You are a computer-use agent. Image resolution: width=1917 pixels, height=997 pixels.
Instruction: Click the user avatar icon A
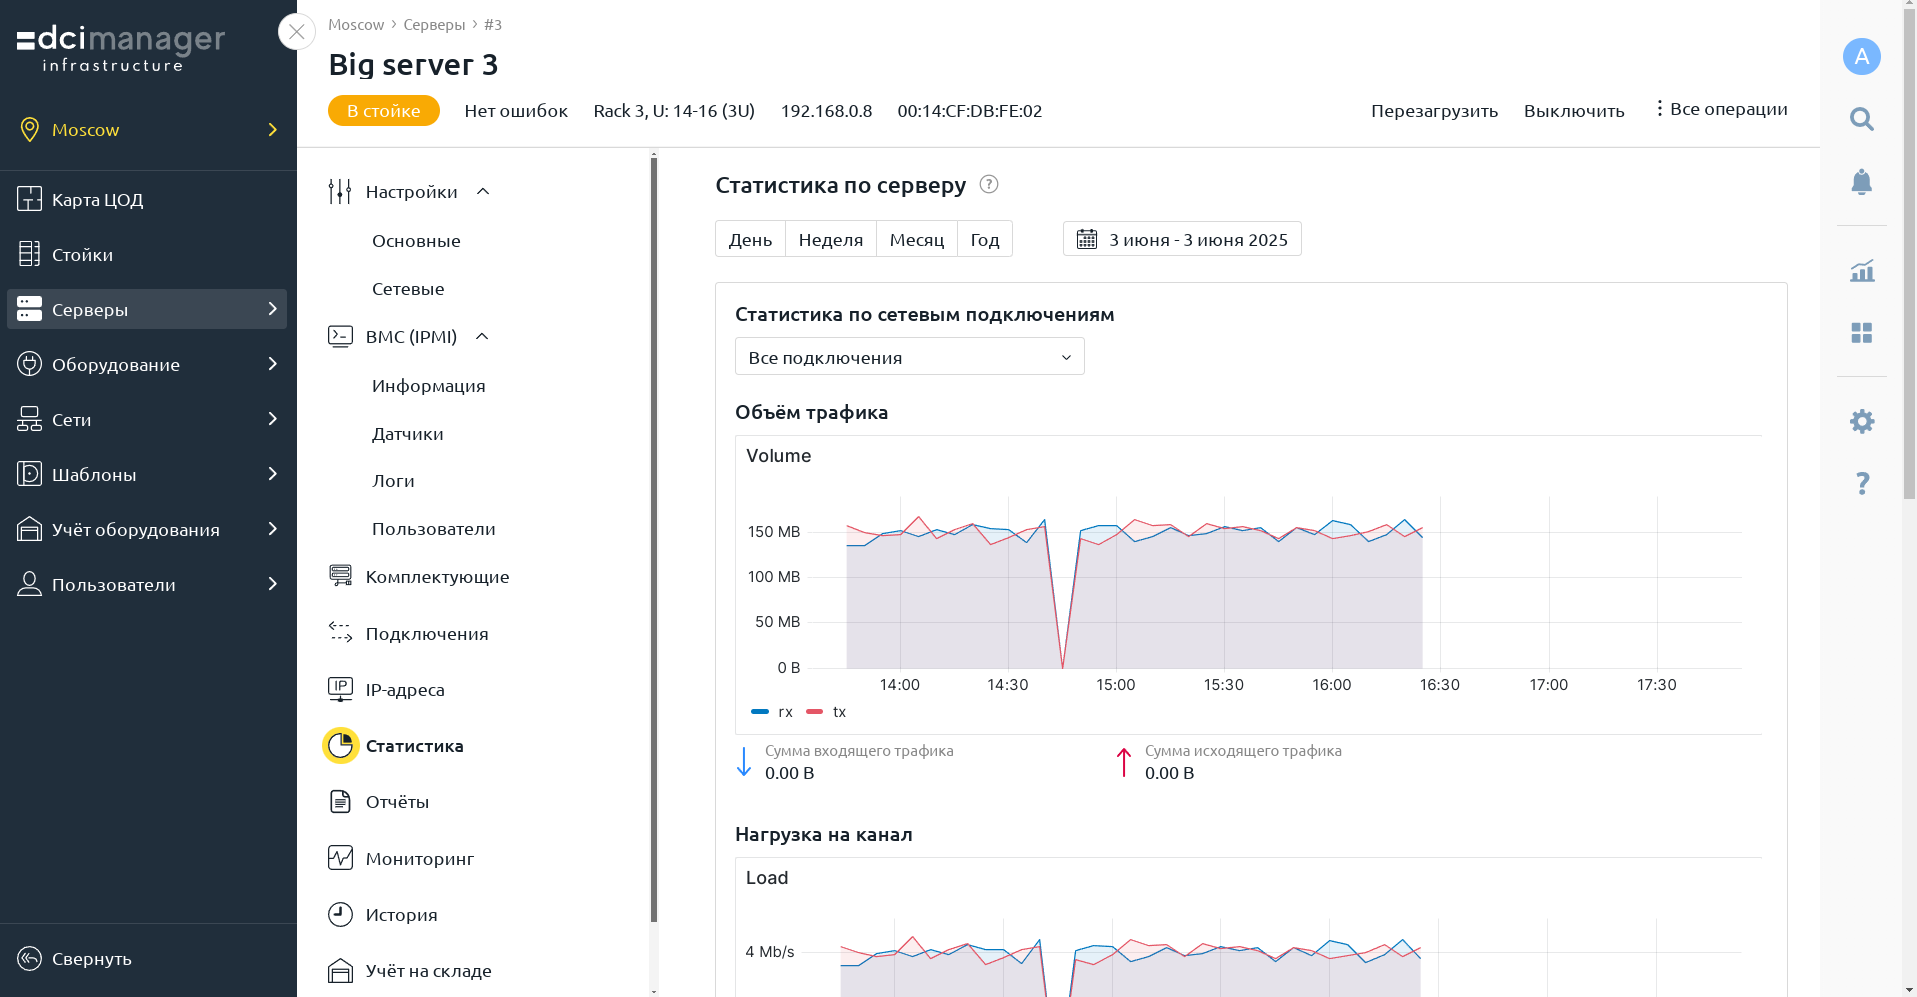click(1861, 56)
